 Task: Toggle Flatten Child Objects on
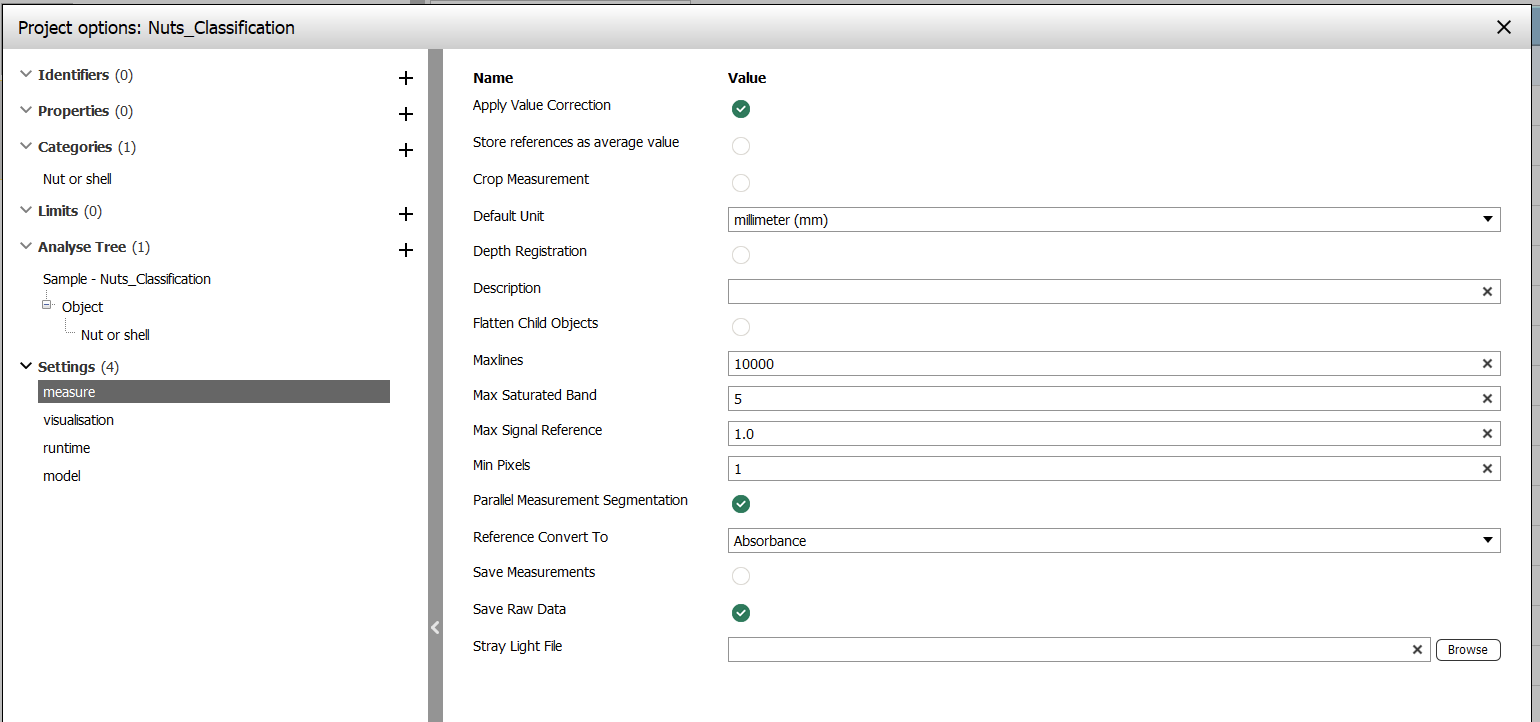(x=741, y=327)
